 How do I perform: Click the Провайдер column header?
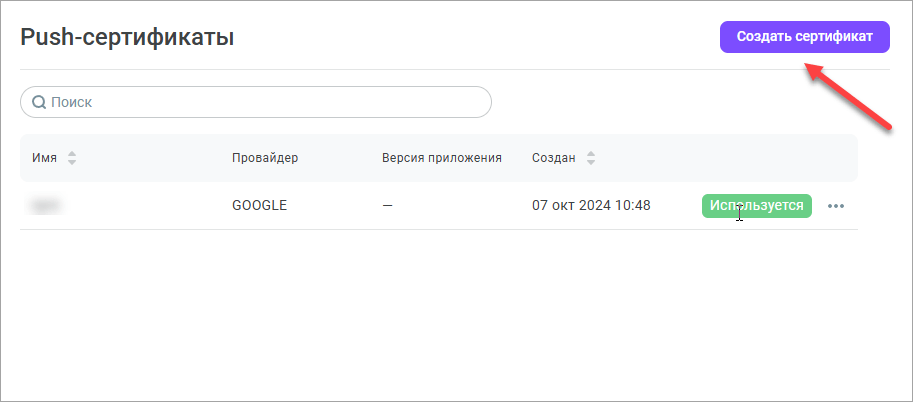coord(265,158)
